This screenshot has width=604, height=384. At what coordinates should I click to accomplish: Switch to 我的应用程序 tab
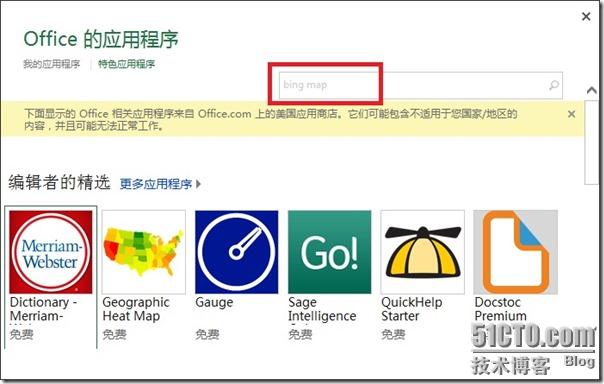point(52,64)
